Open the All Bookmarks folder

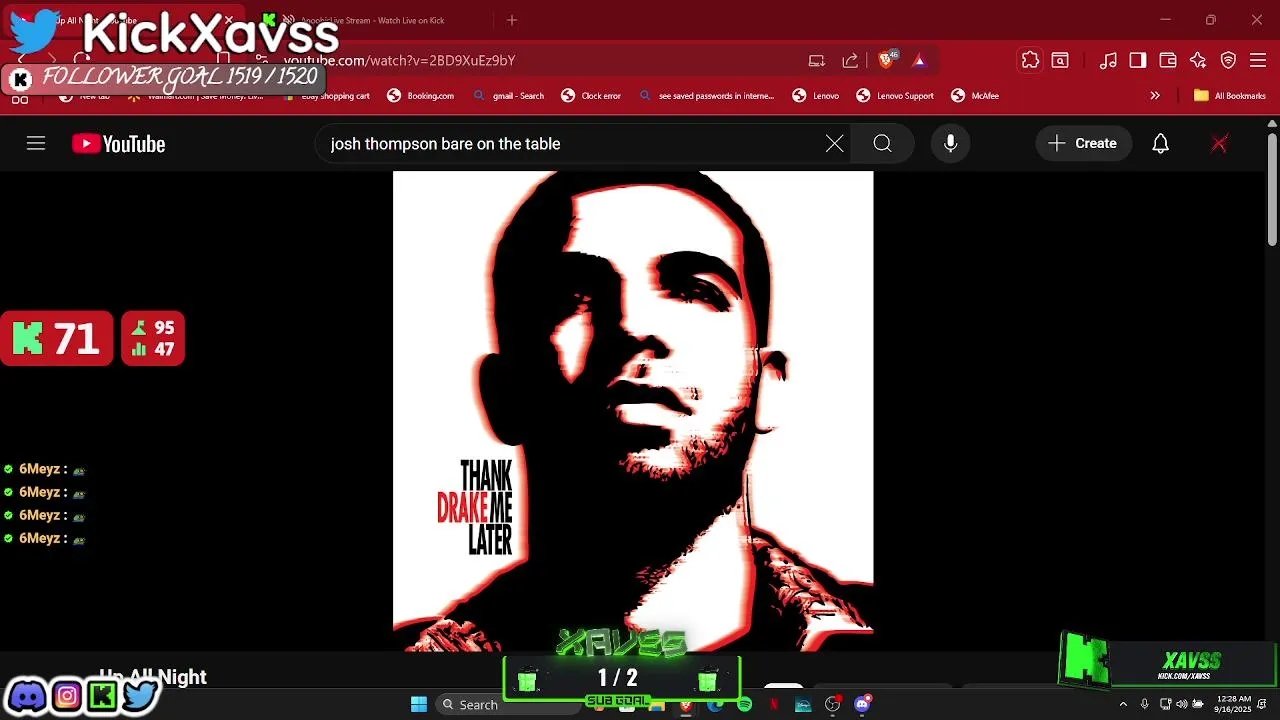click(1229, 96)
